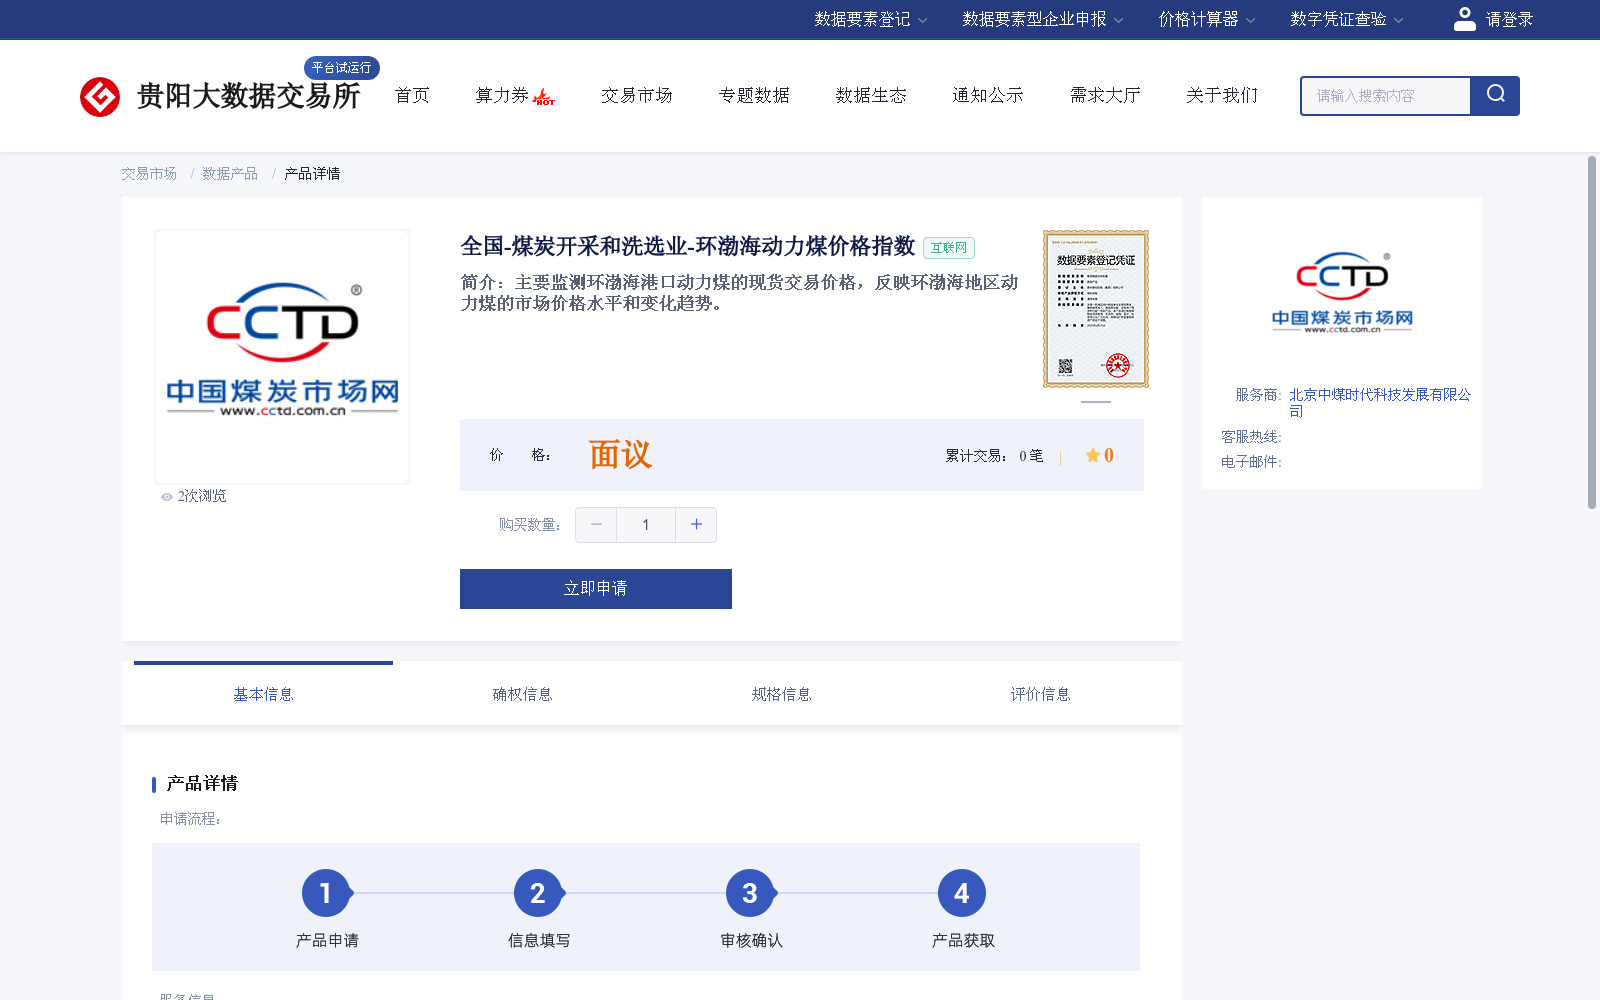This screenshot has width=1600, height=1000.
Task: Open the 首页 menu item
Action: coord(412,95)
